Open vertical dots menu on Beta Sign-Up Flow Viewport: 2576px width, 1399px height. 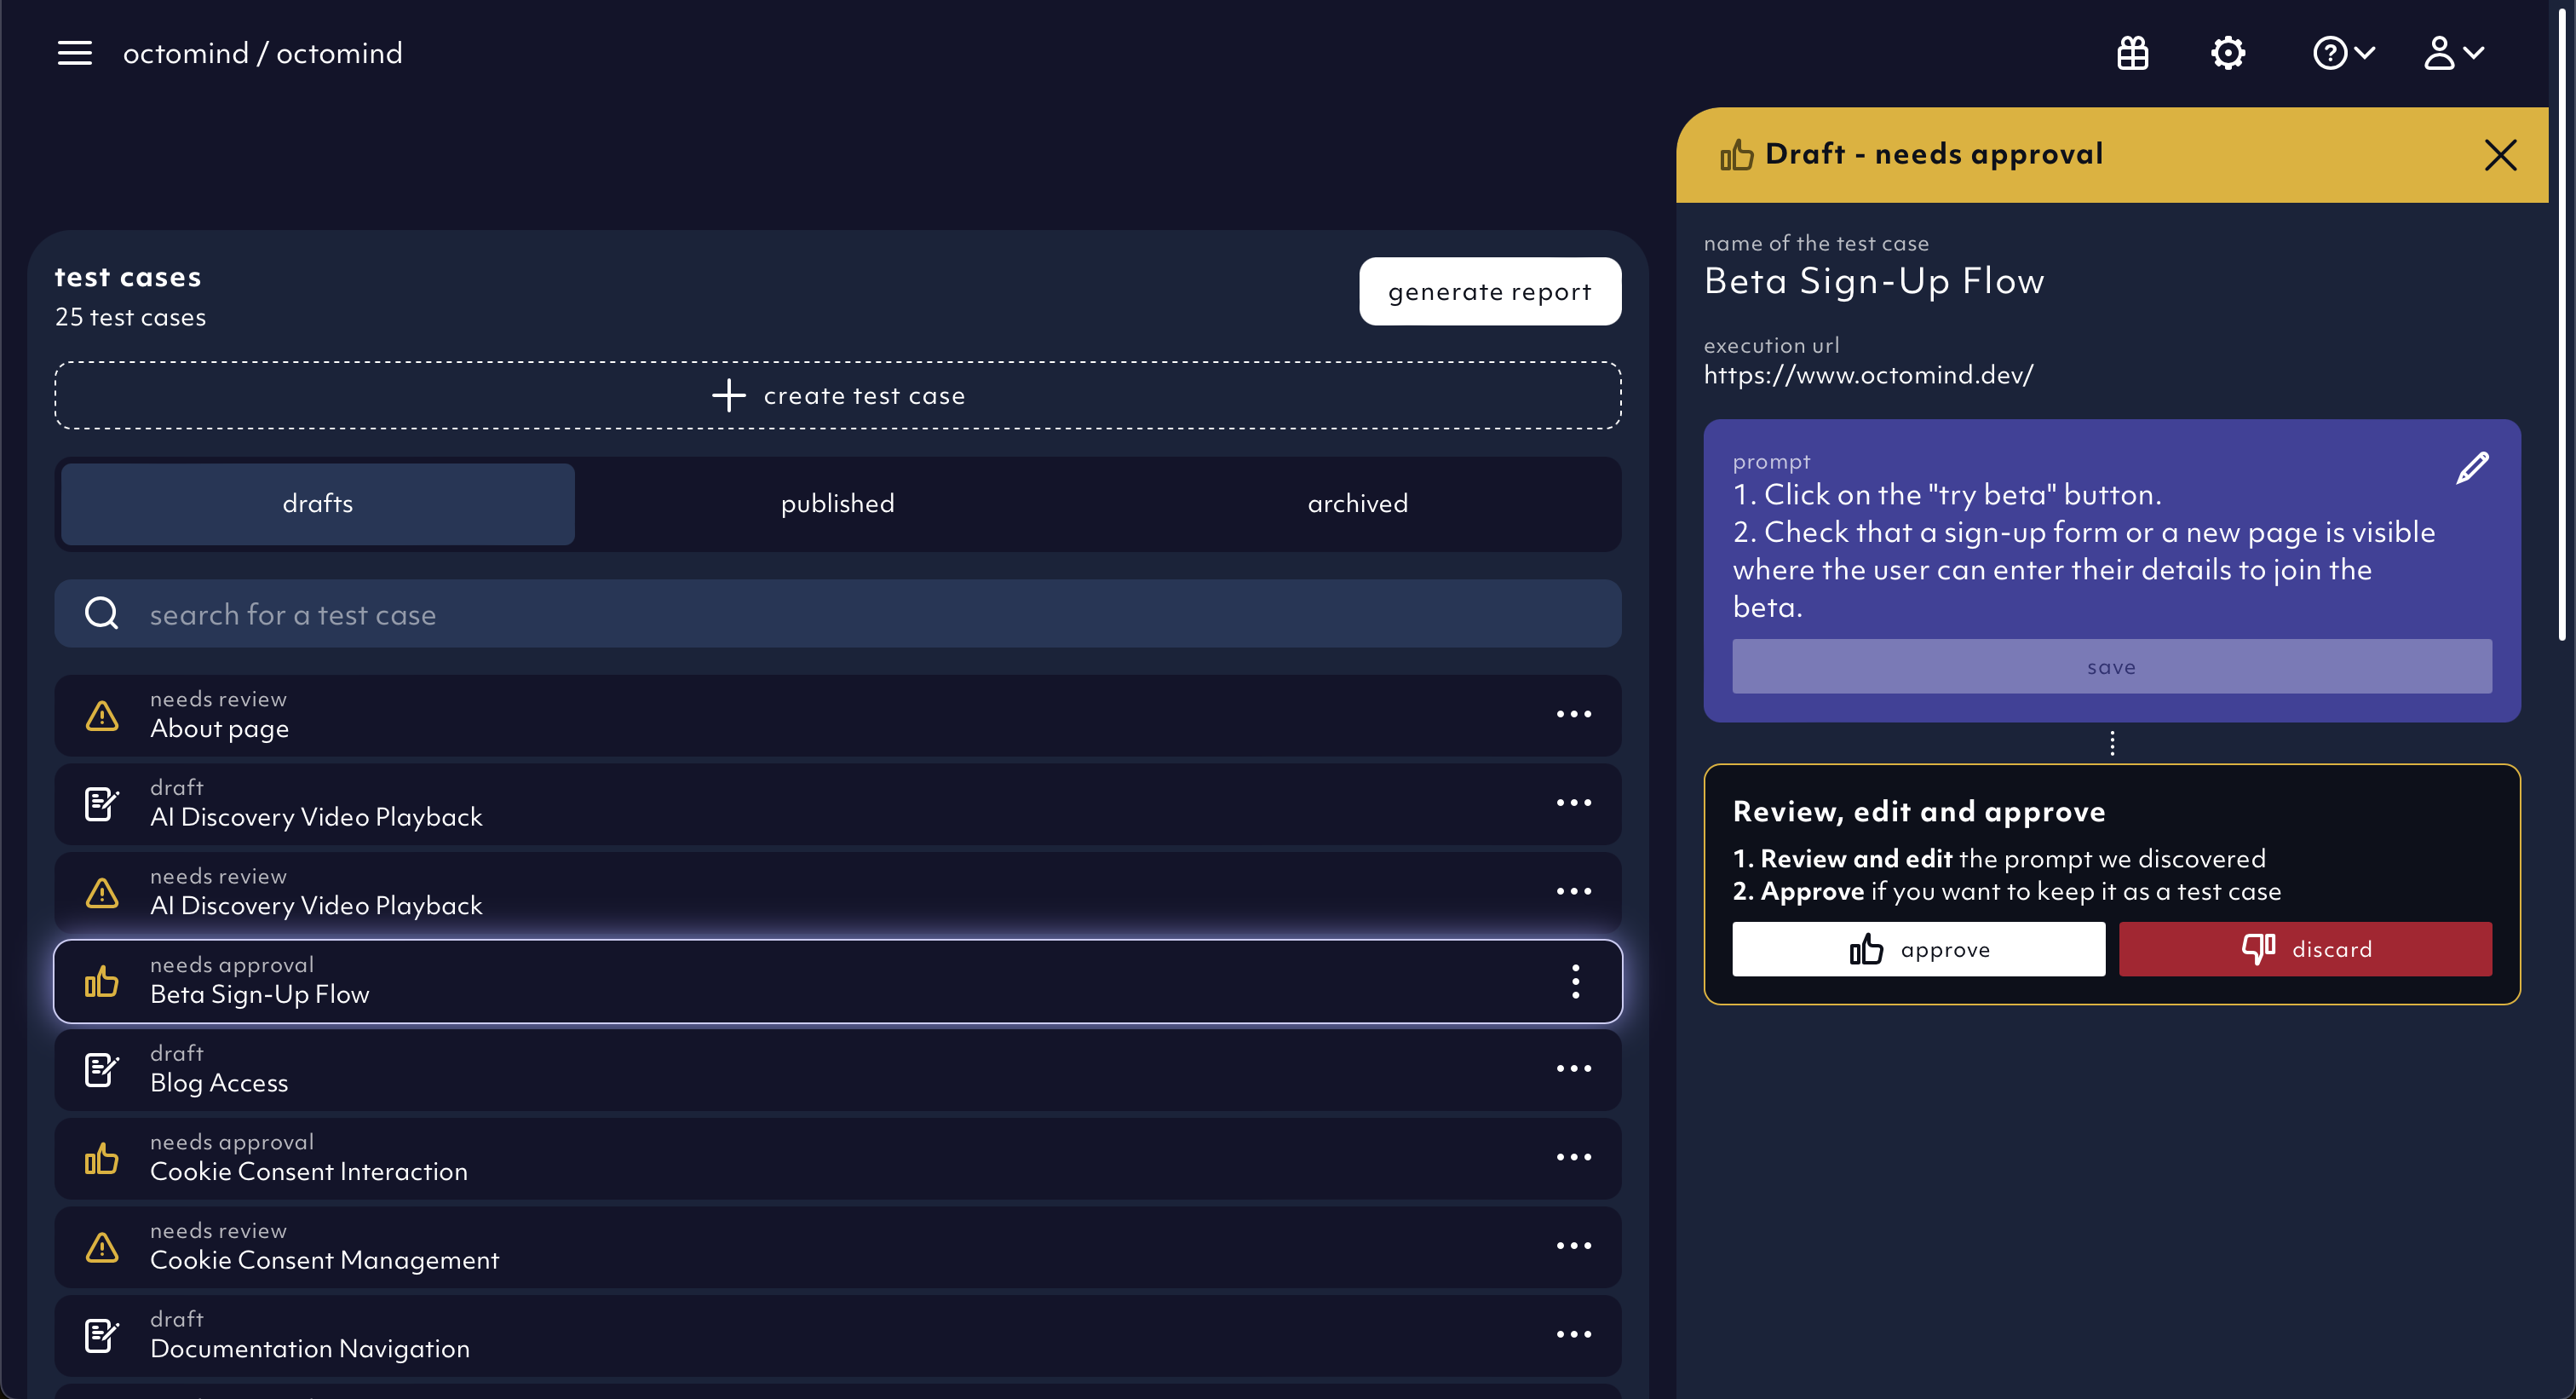pos(1575,981)
